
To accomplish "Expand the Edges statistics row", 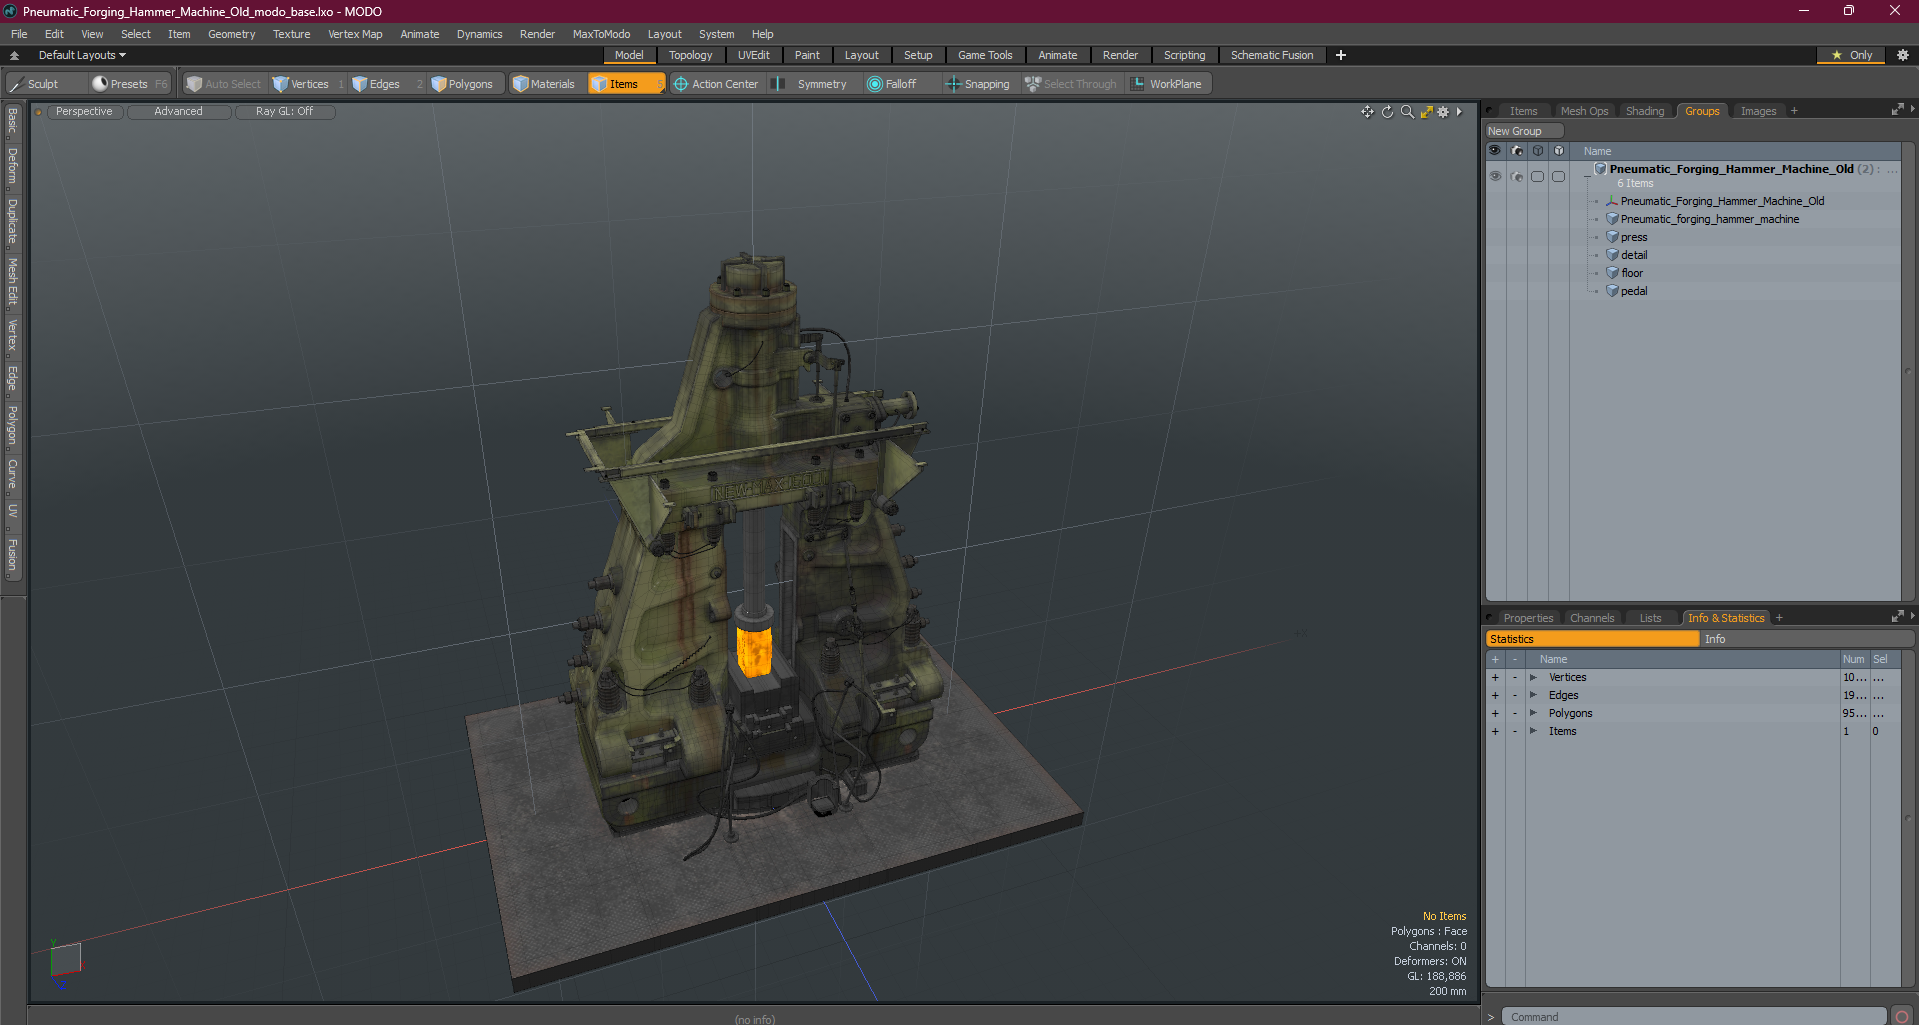I will tap(1533, 695).
